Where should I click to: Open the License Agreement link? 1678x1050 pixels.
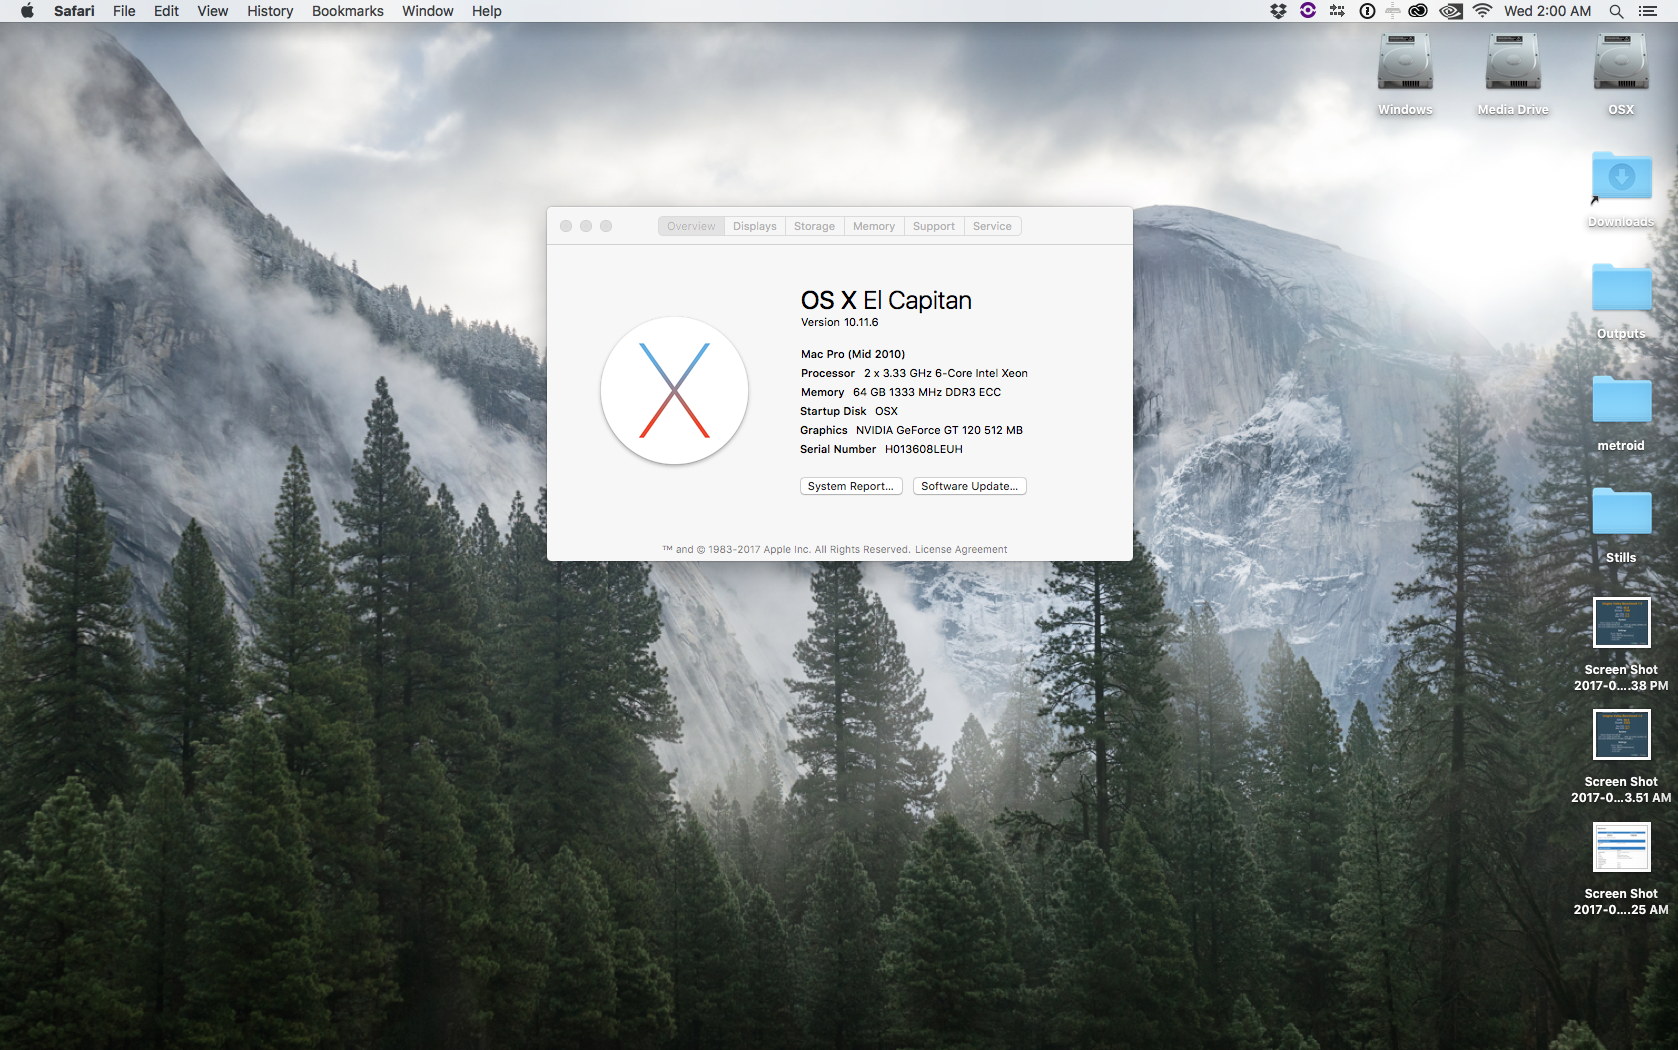click(961, 549)
